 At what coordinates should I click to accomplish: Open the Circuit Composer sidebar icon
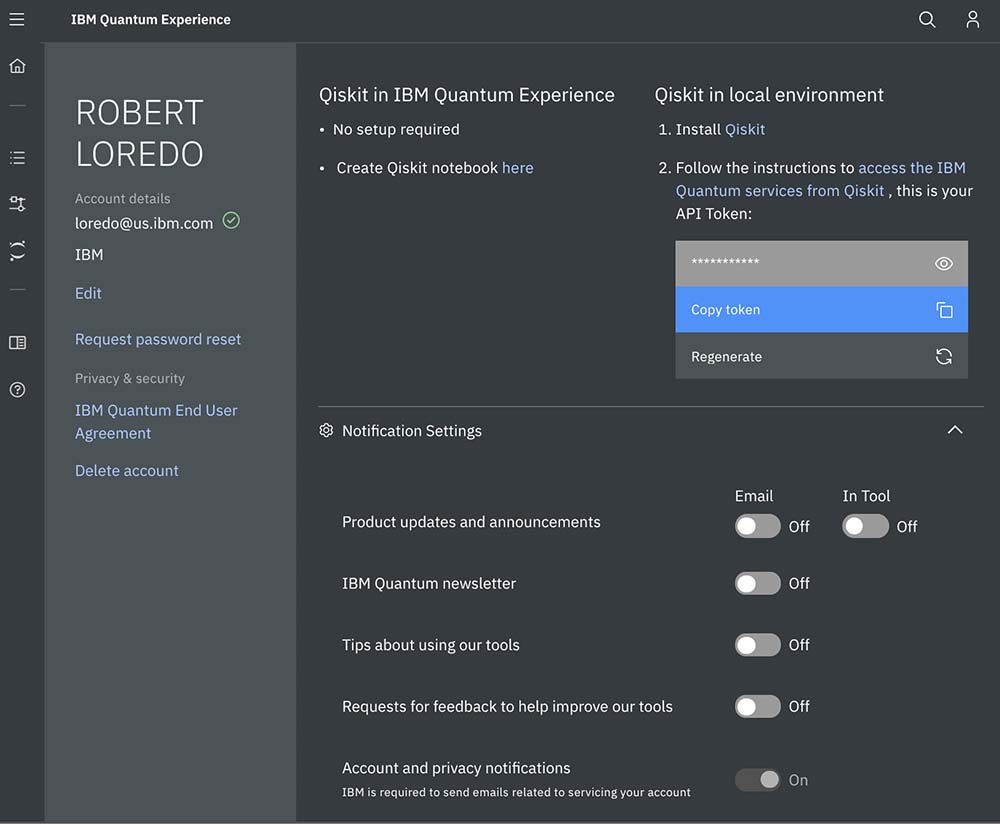click(x=17, y=204)
